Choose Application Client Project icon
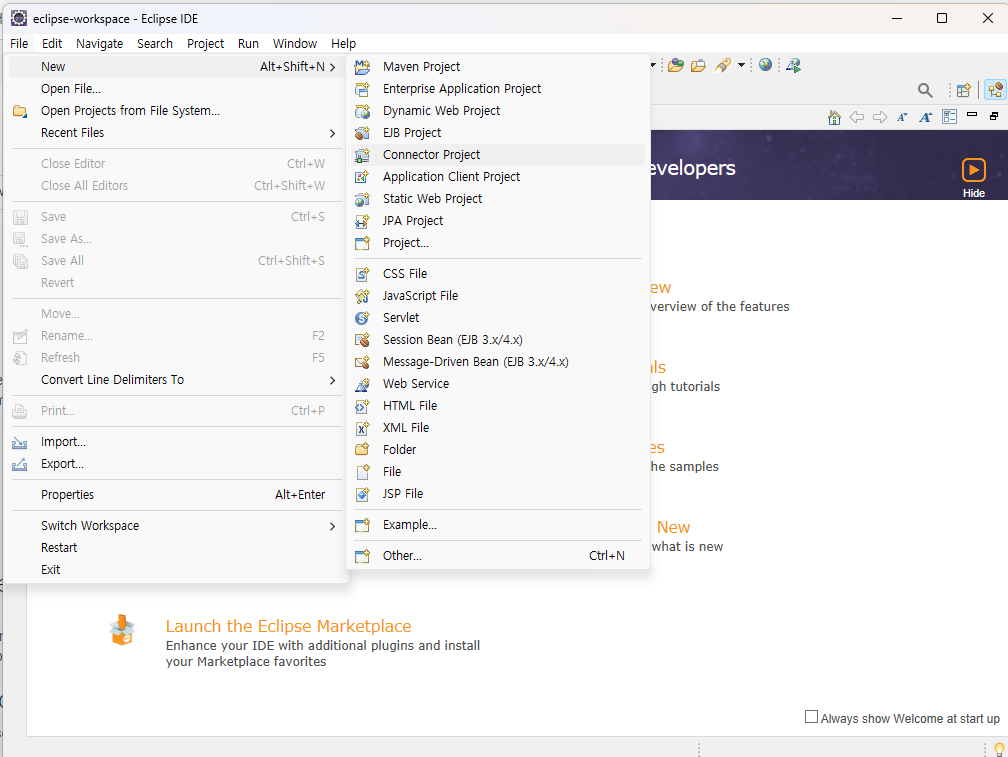Screen dimensions: 1008x757 click(363, 177)
